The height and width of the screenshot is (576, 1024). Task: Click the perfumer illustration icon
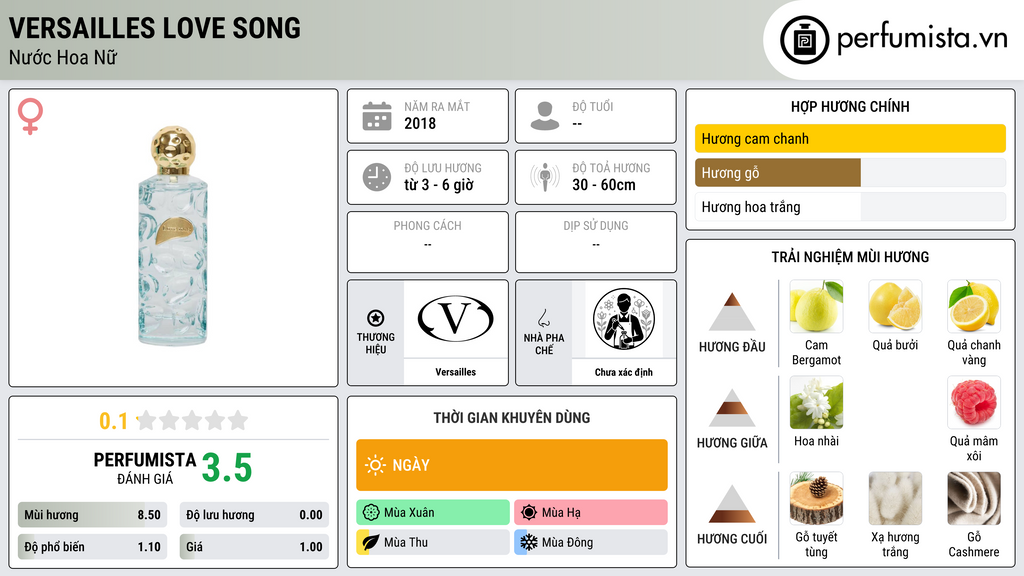[x=624, y=319]
